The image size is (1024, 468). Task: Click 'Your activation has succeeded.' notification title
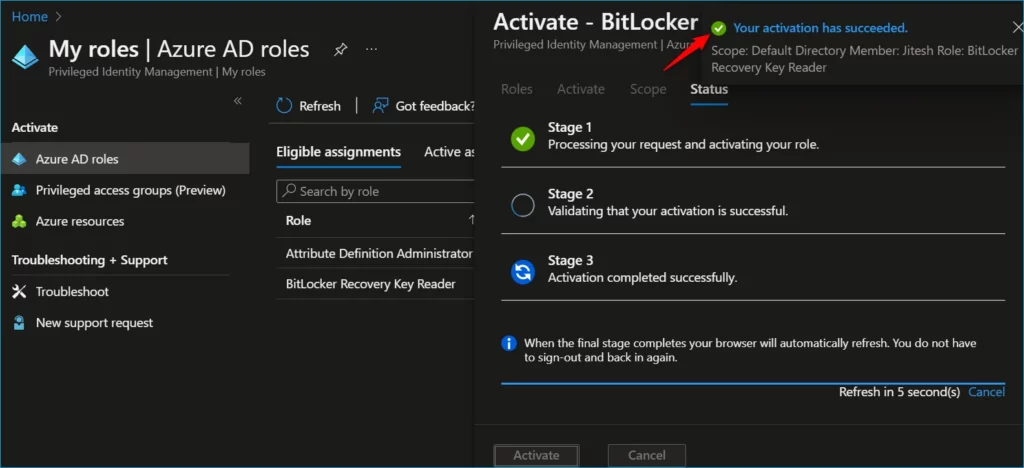820,28
